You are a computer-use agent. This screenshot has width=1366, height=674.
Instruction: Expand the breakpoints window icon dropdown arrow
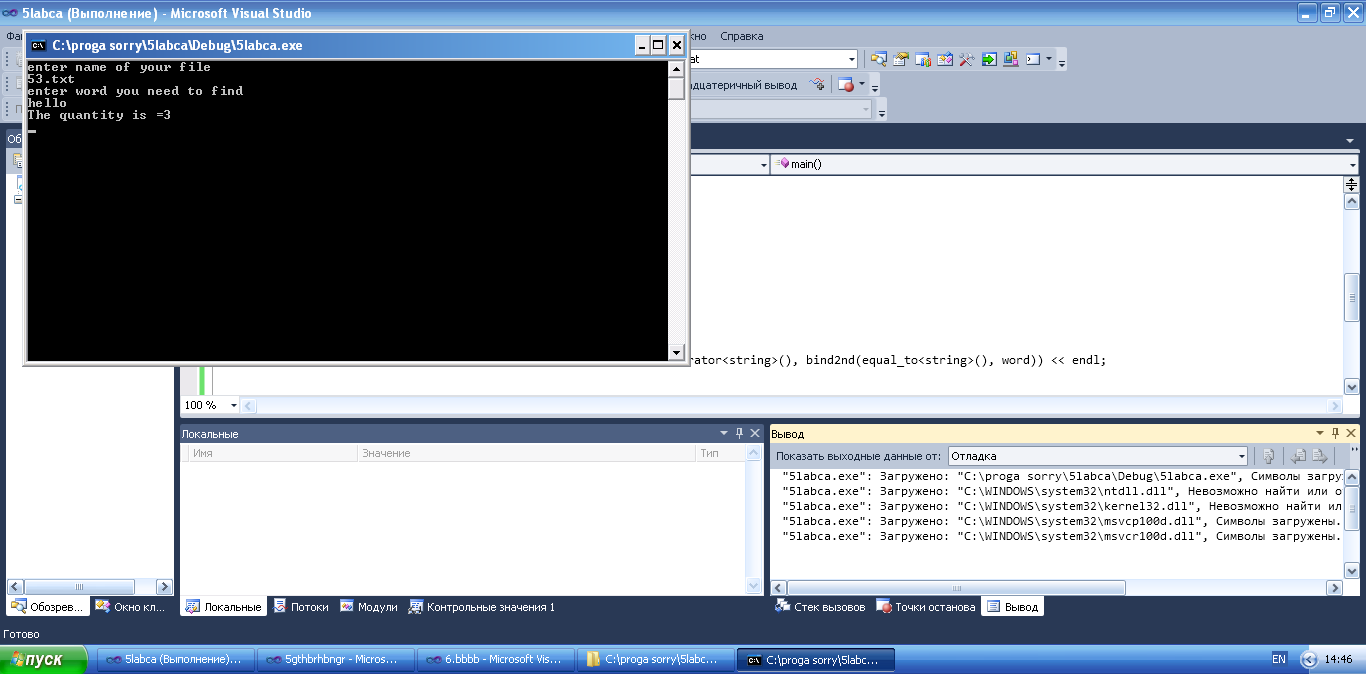[862, 84]
